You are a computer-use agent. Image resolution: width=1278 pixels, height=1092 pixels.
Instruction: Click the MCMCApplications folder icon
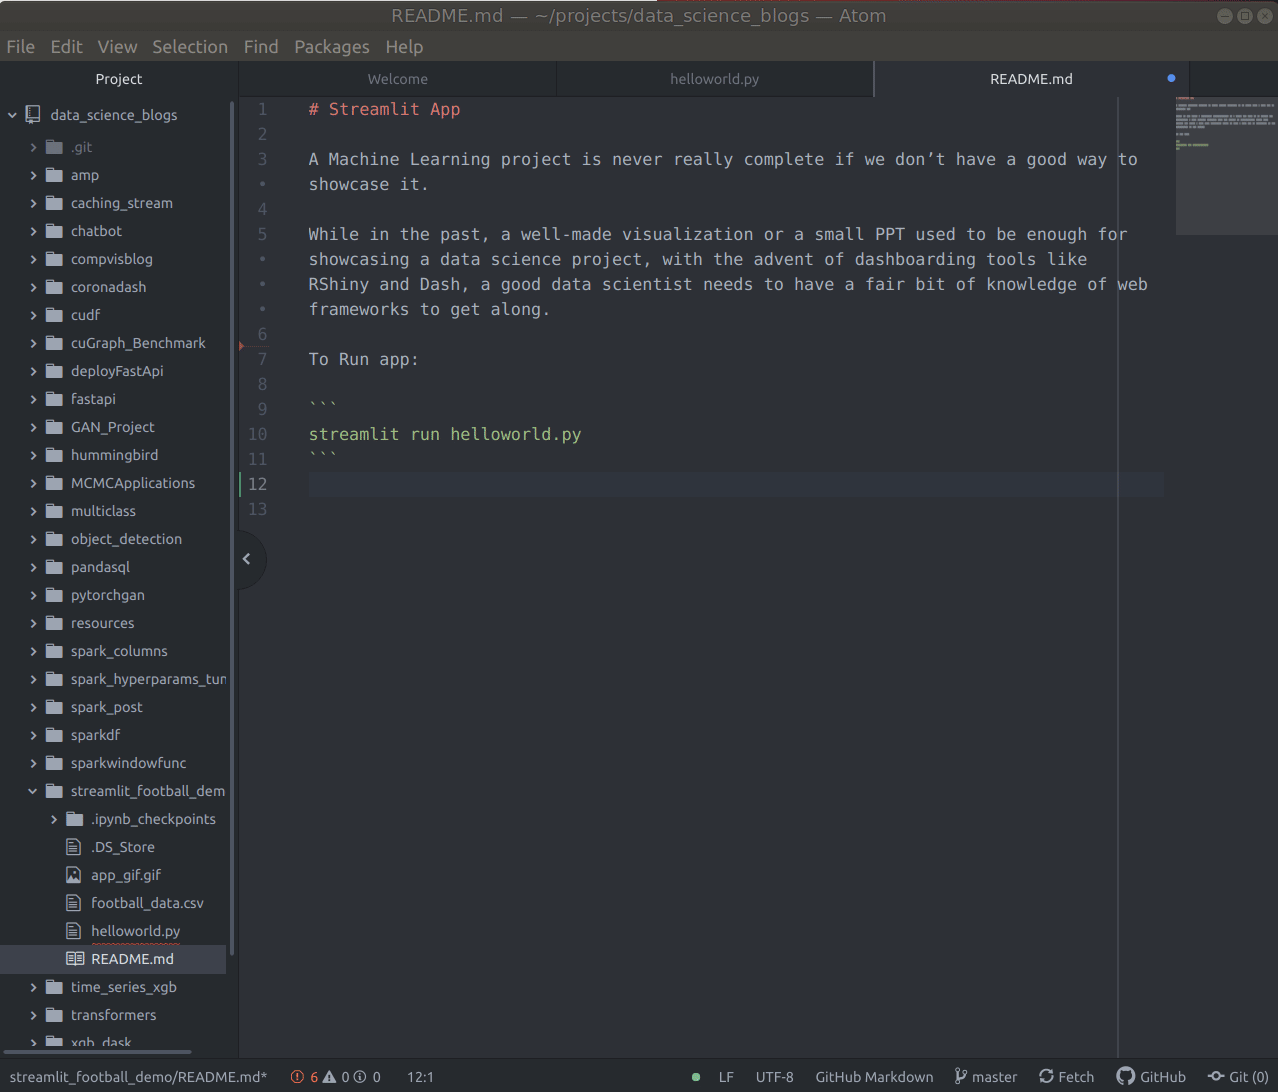tap(54, 482)
